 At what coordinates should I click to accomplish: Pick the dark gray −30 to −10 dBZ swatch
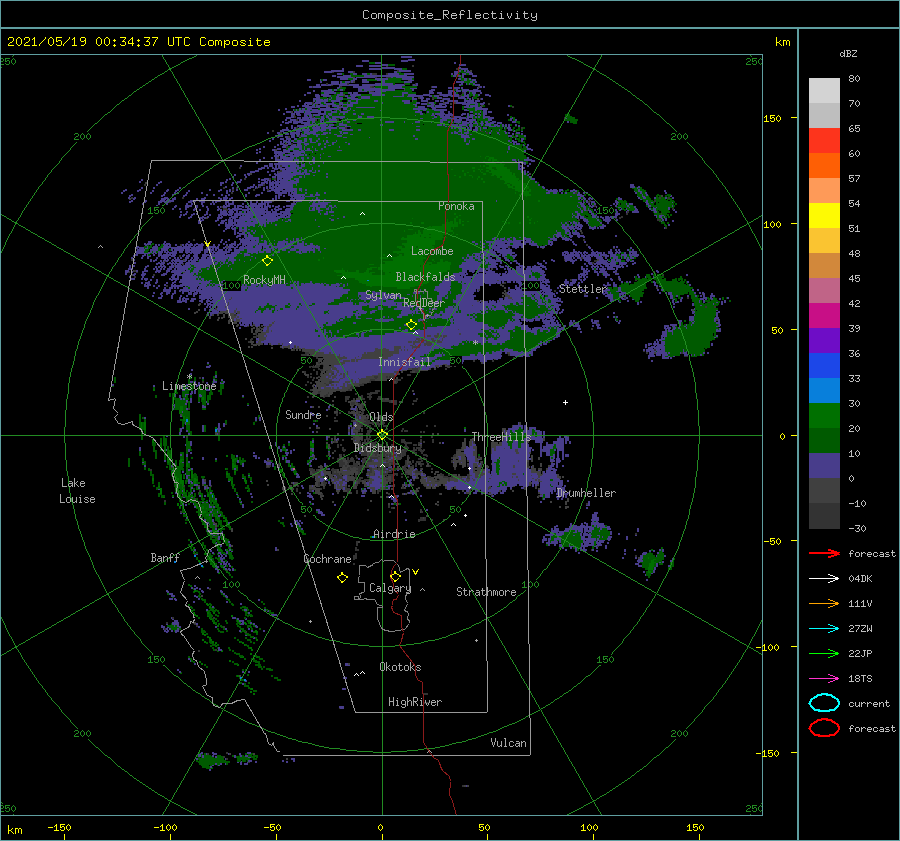click(x=824, y=515)
